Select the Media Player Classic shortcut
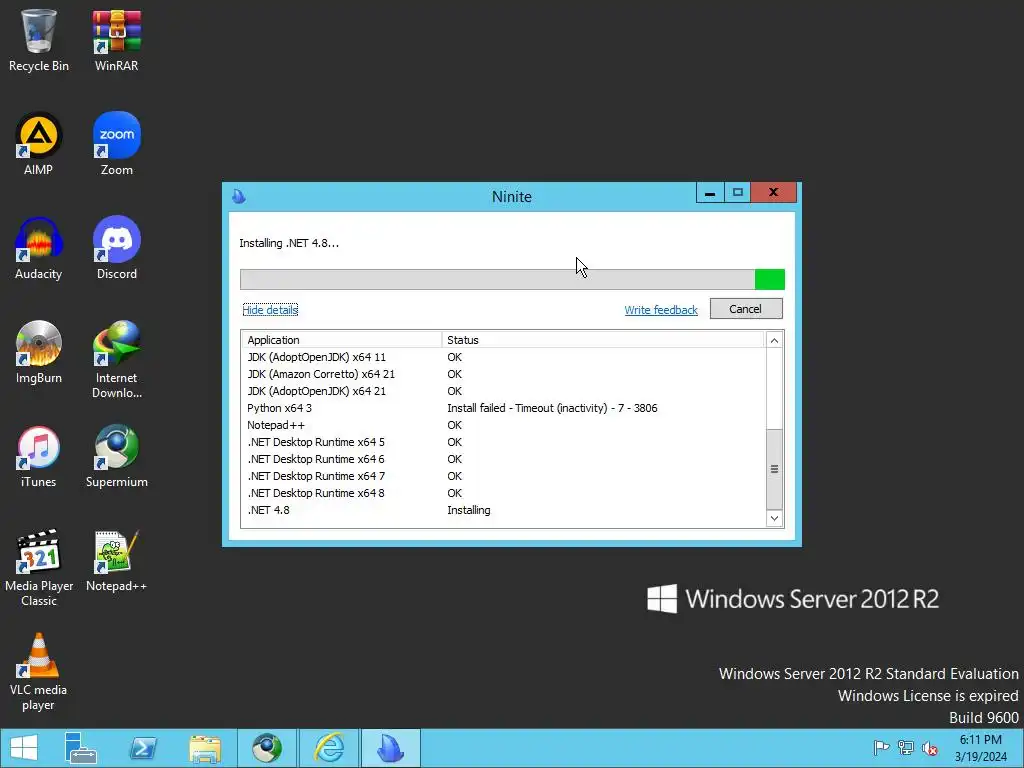This screenshot has width=1024, height=768. (39, 568)
